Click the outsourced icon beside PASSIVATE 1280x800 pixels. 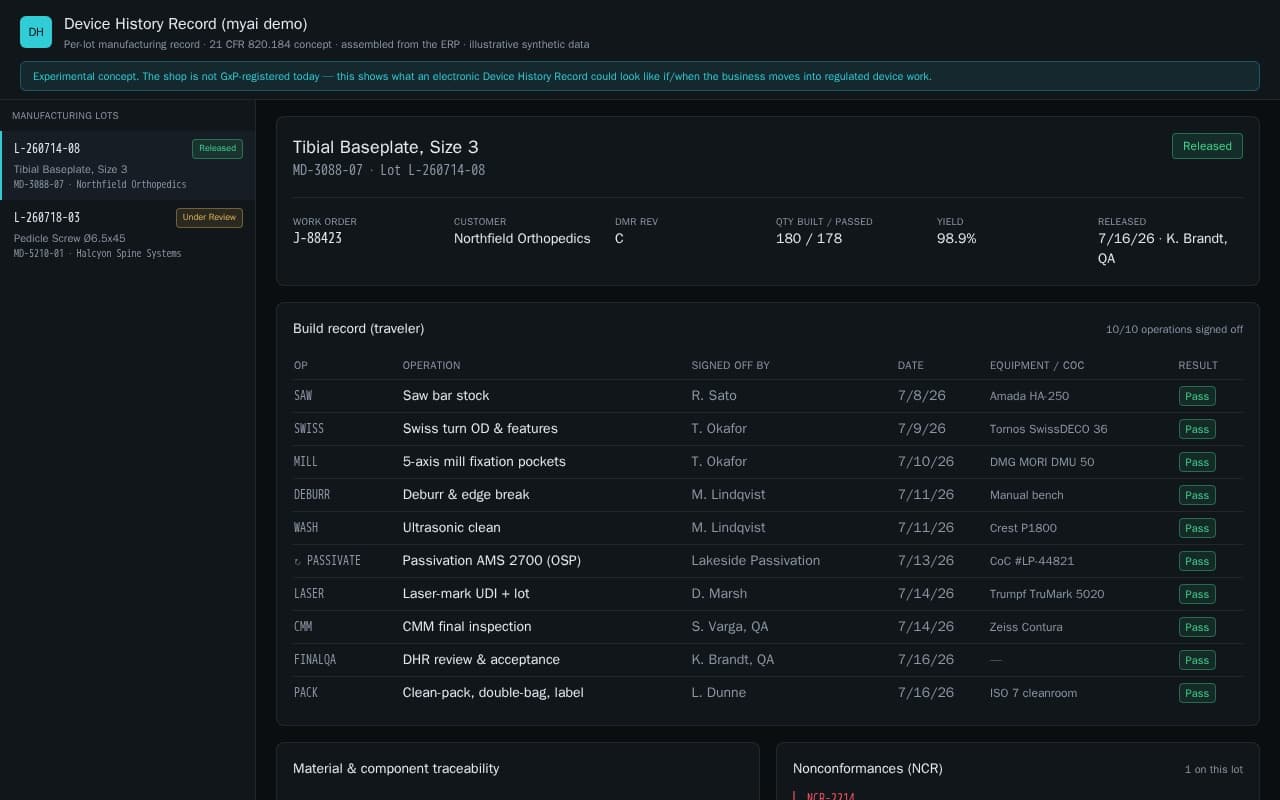point(298,561)
